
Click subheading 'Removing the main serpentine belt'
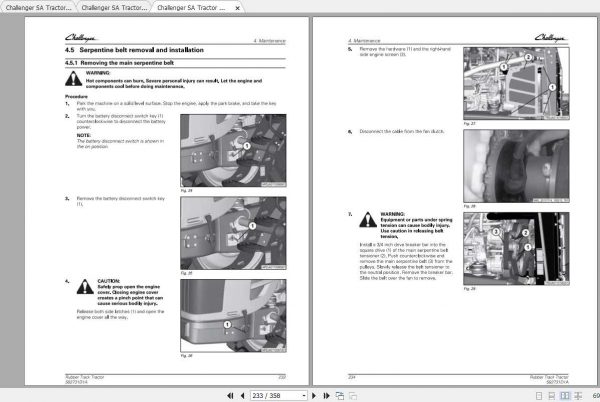tap(127, 63)
